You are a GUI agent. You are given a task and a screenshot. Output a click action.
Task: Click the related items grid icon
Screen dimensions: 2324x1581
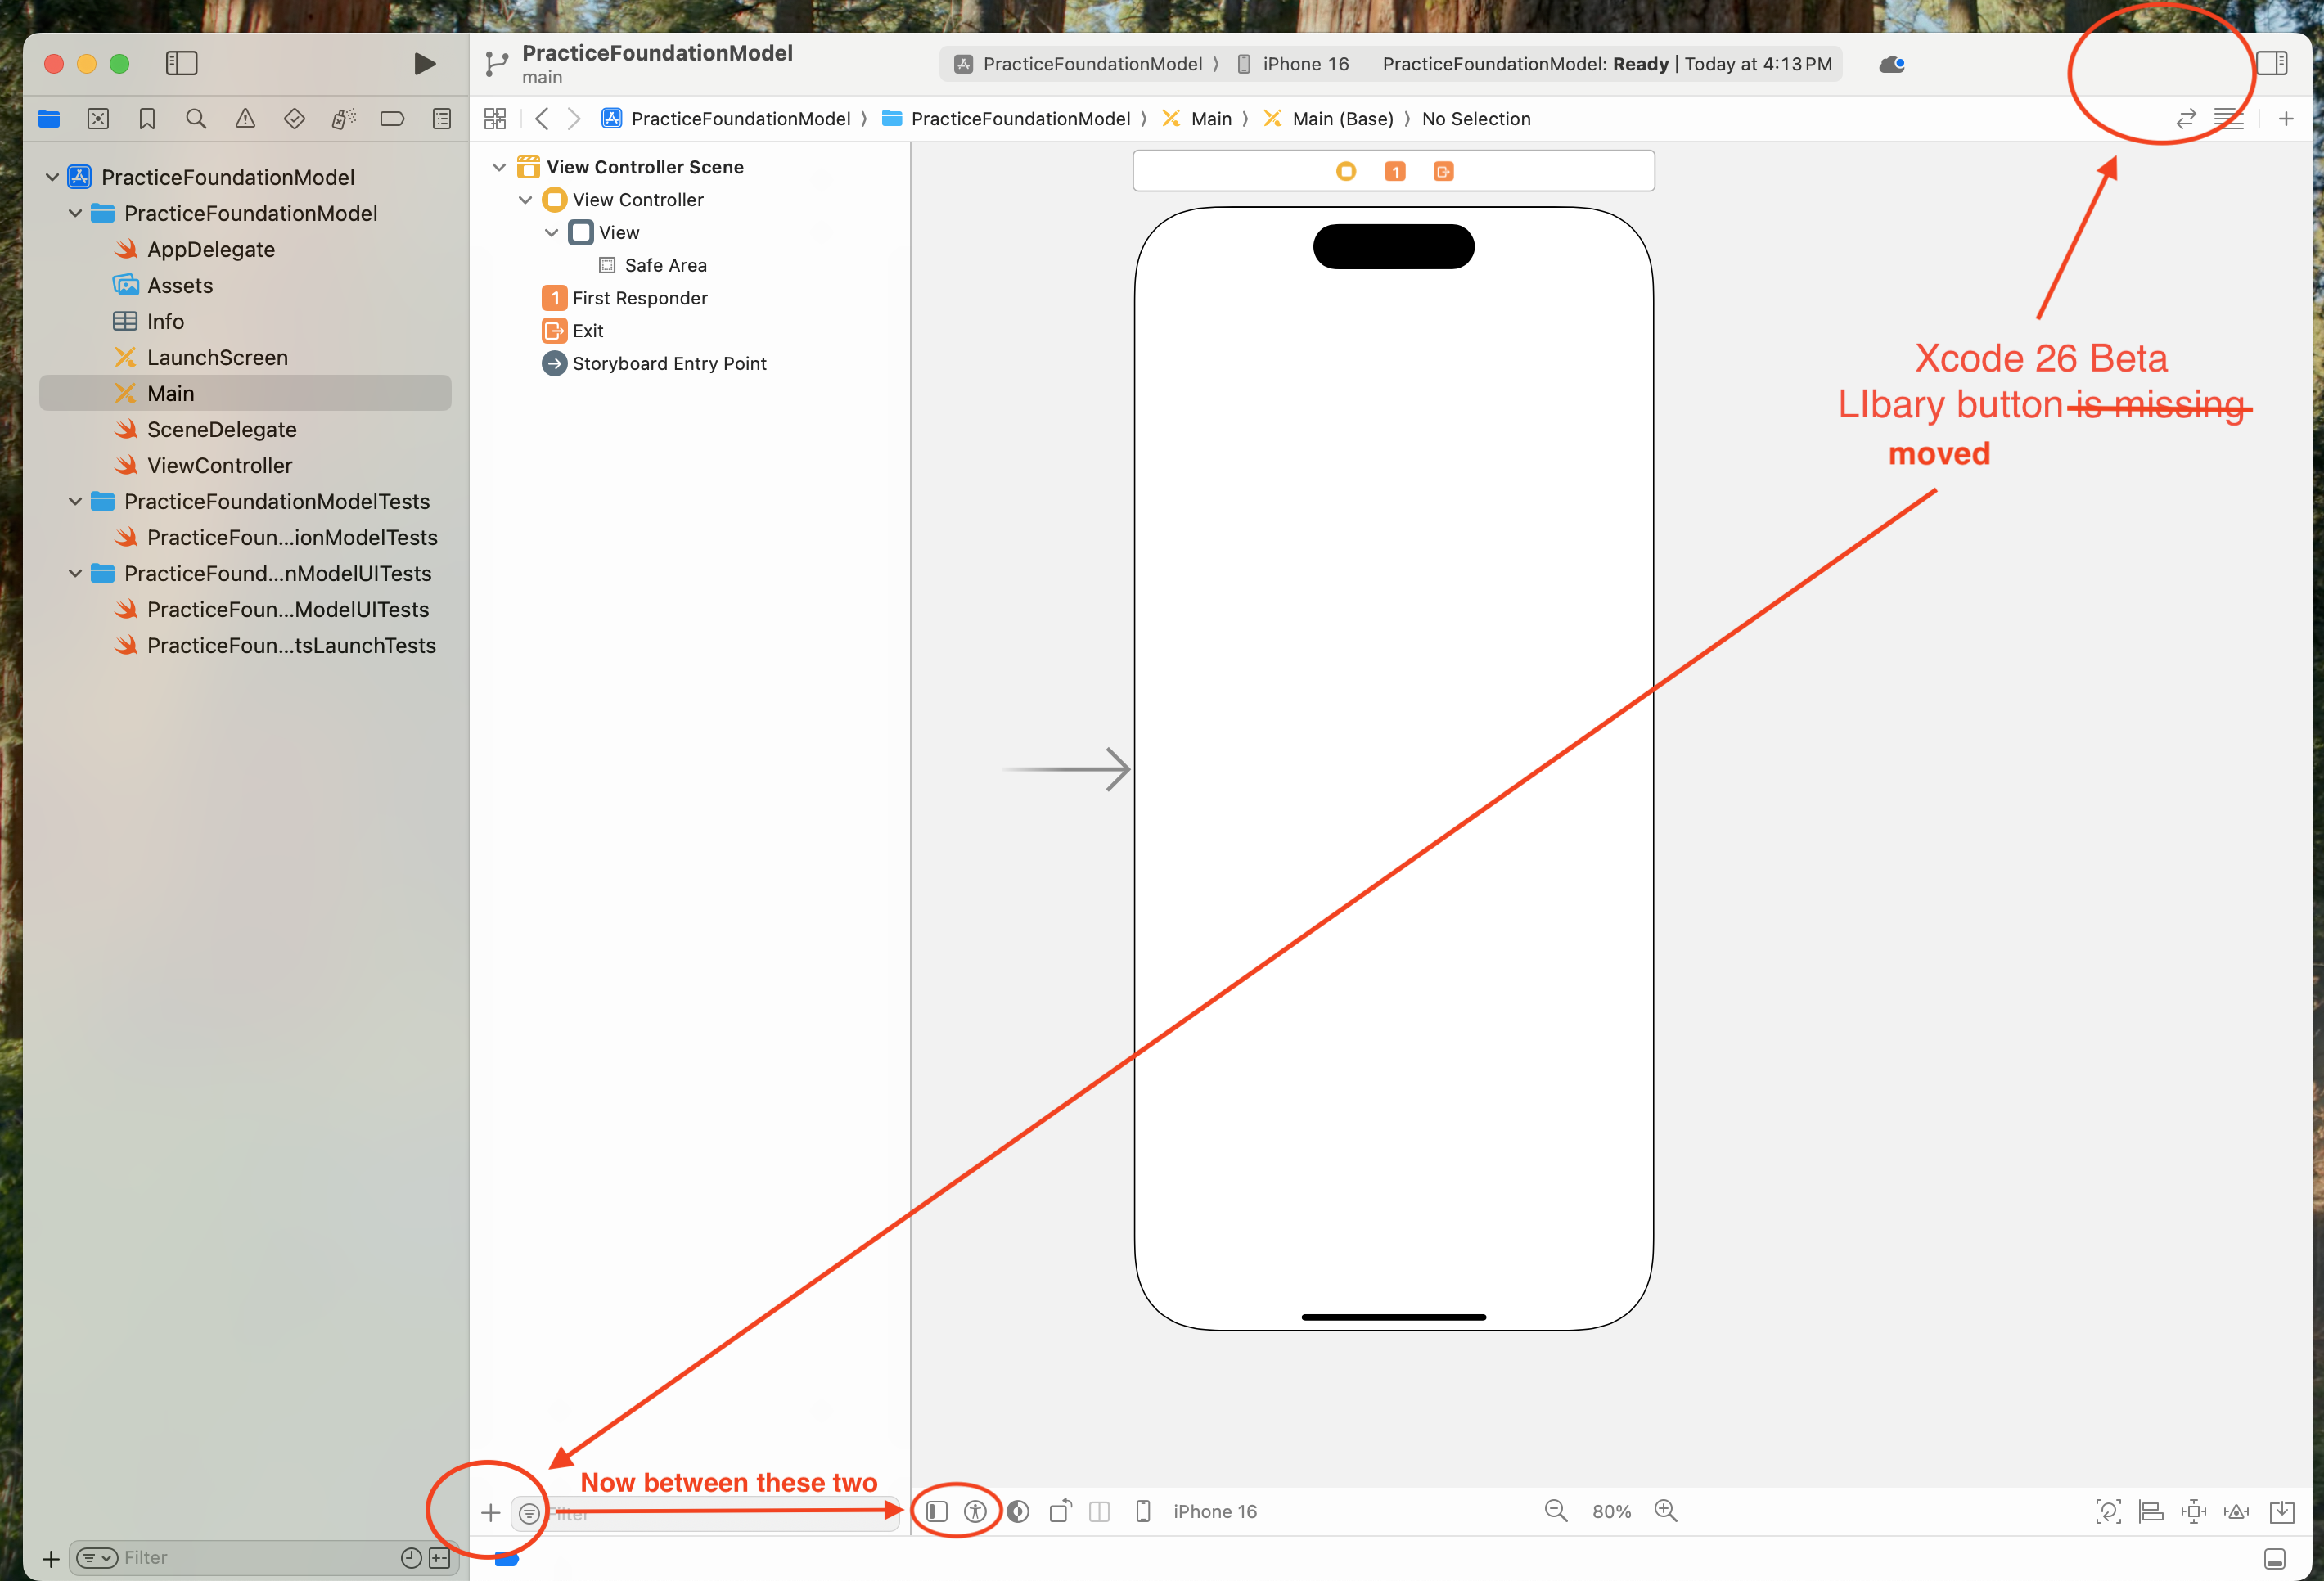click(x=495, y=119)
